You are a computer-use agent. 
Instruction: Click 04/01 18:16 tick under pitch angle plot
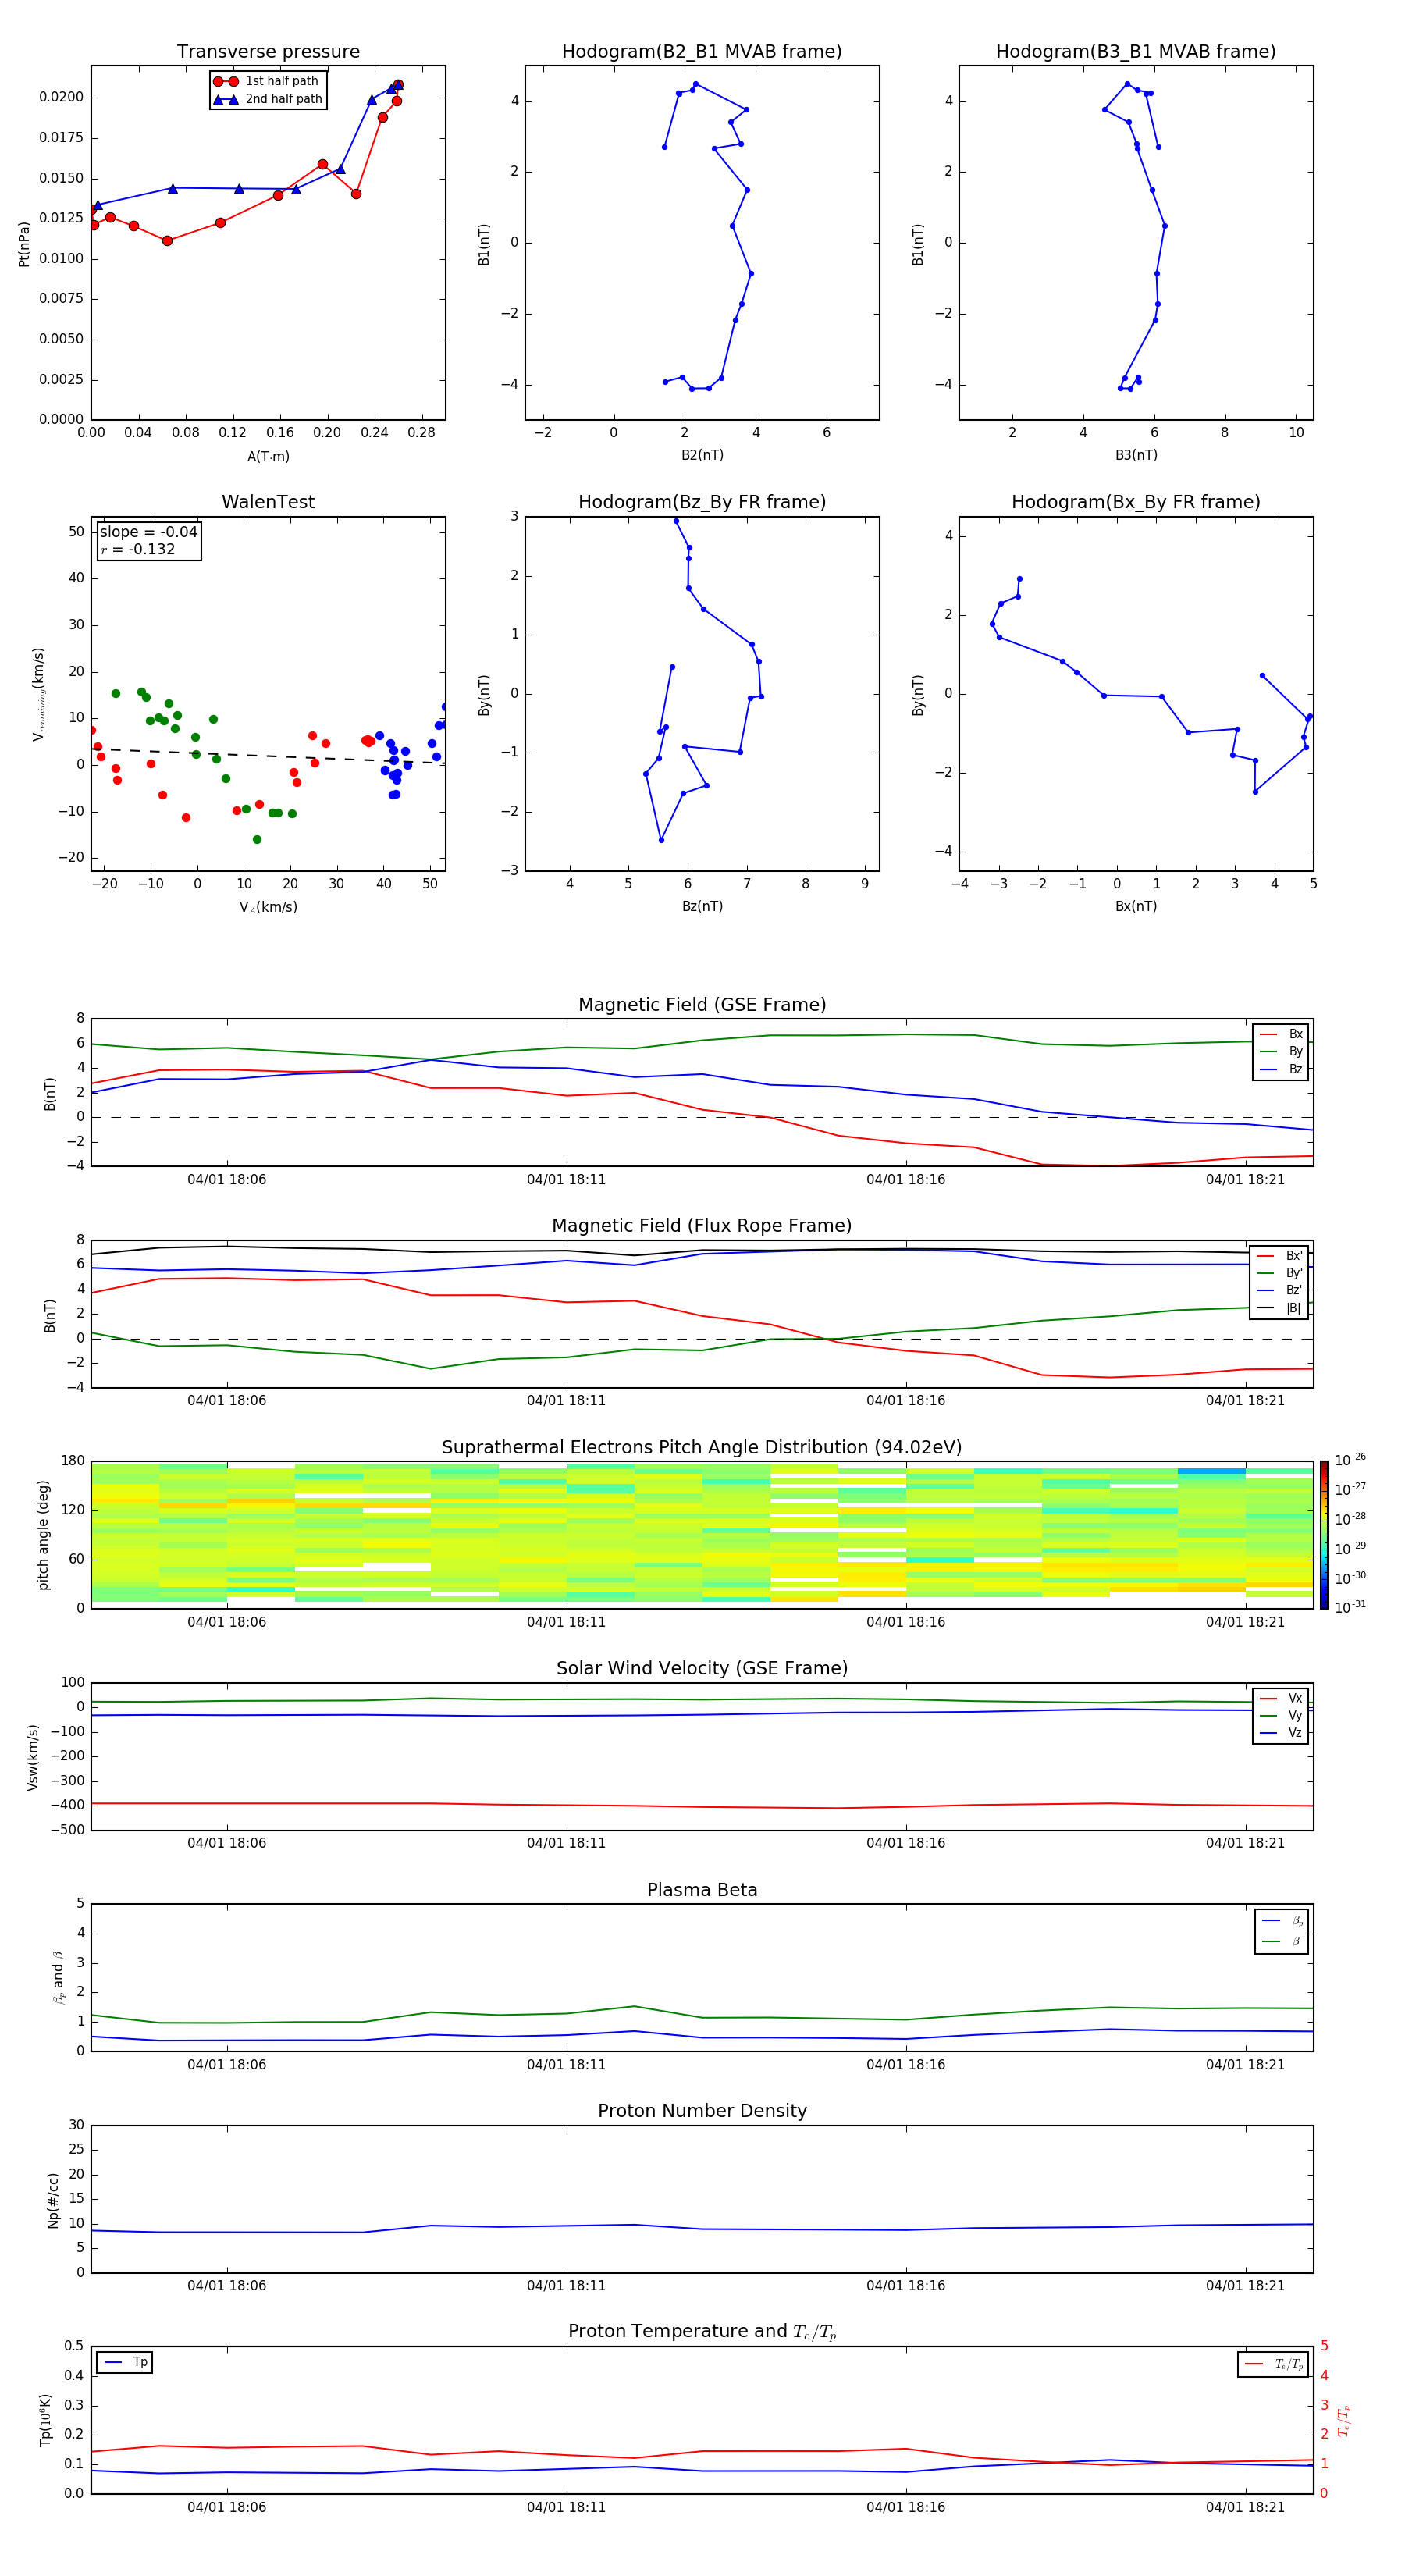[905, 1622]
